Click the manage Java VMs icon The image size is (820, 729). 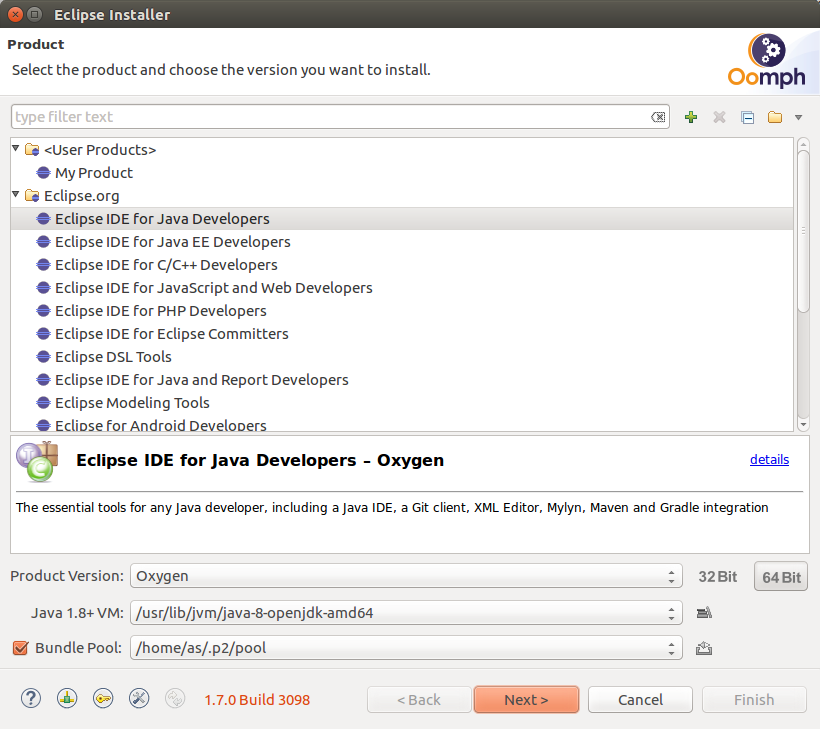tap(704, 612)
